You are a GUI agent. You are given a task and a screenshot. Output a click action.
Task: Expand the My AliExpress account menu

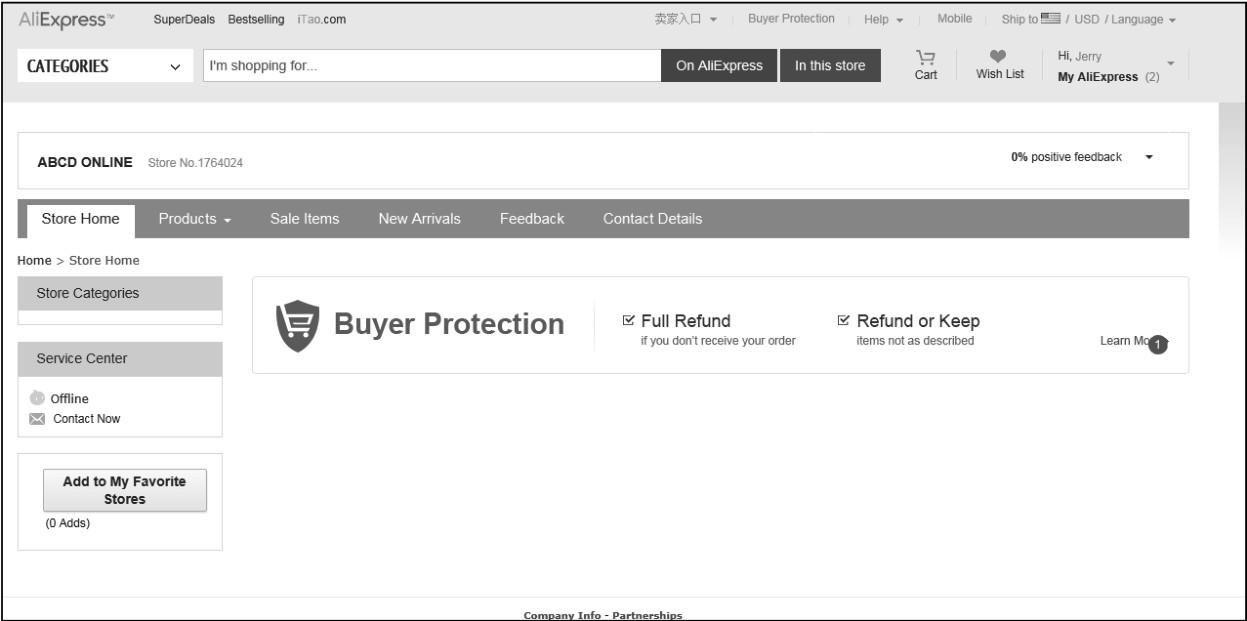[1115, 67]
